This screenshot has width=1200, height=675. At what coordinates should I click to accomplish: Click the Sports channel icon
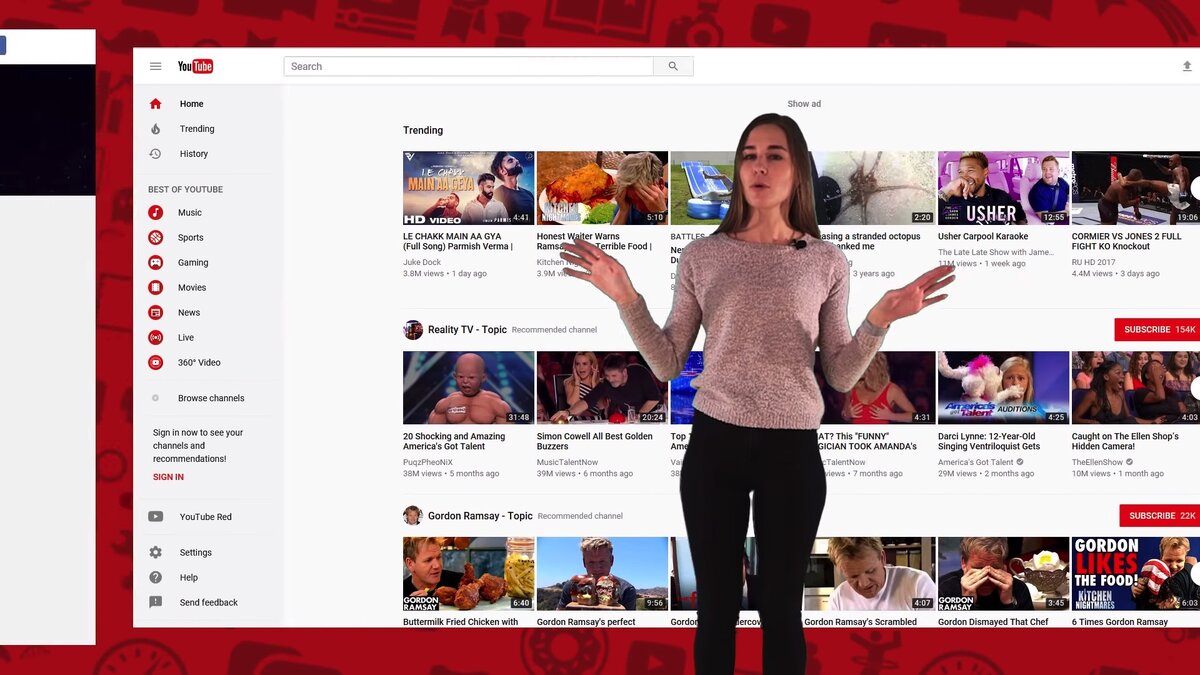[155, 237]
